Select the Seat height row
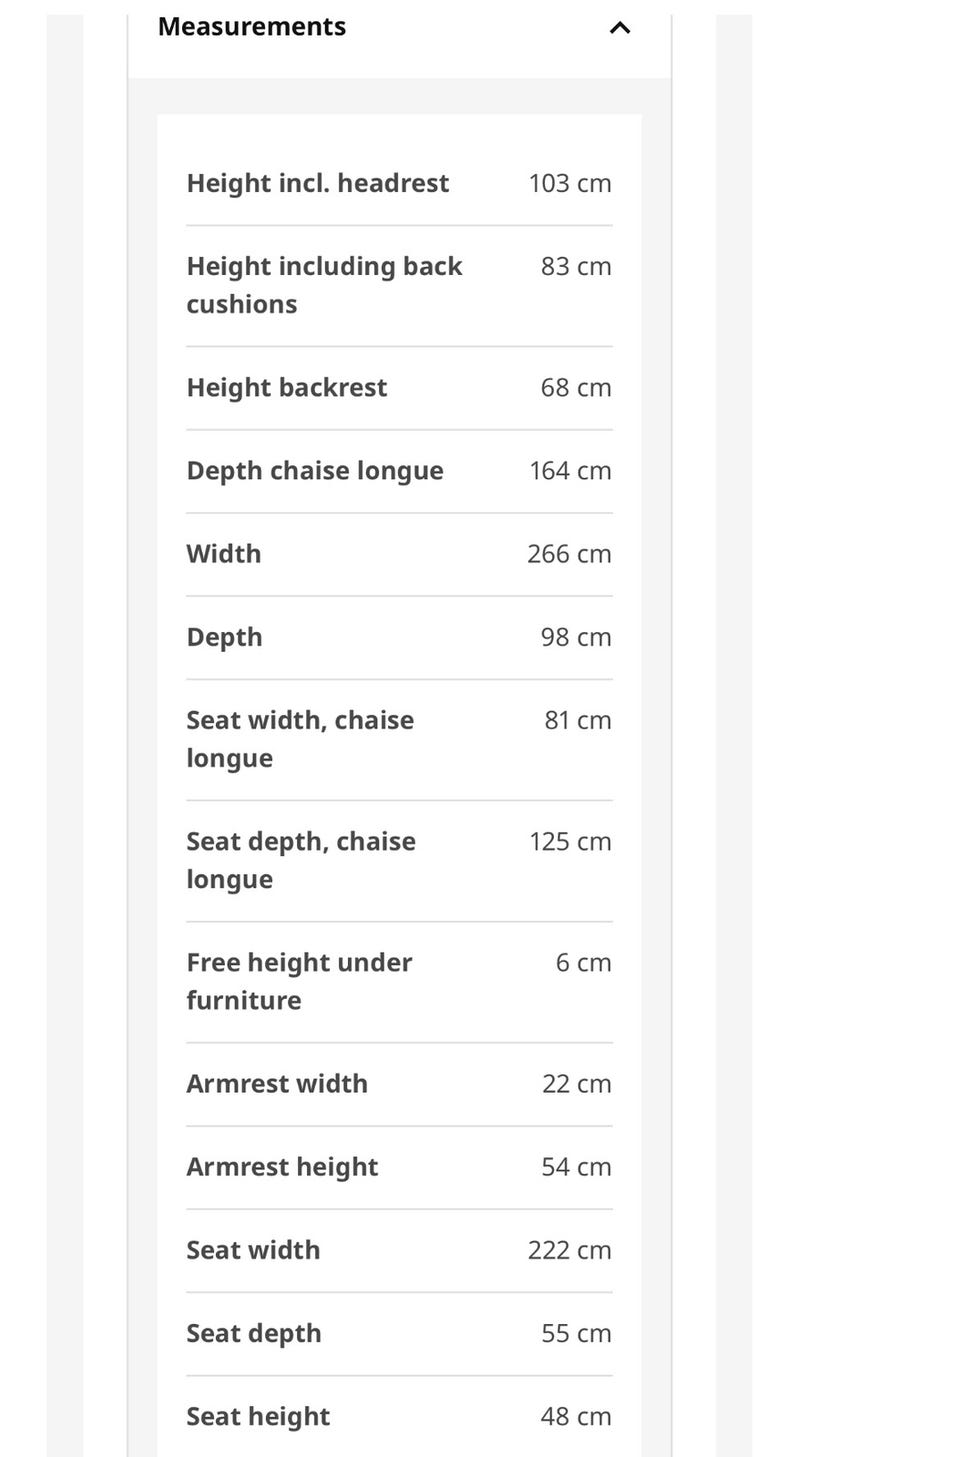960x1457 pixels. [399, 1416]
